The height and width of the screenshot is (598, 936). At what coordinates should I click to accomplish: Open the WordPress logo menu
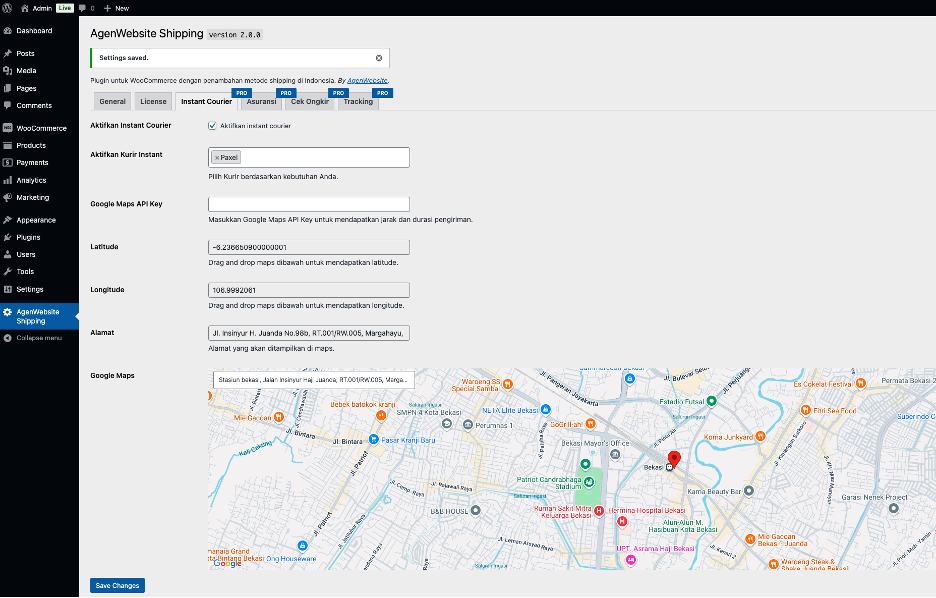(7, 8)
